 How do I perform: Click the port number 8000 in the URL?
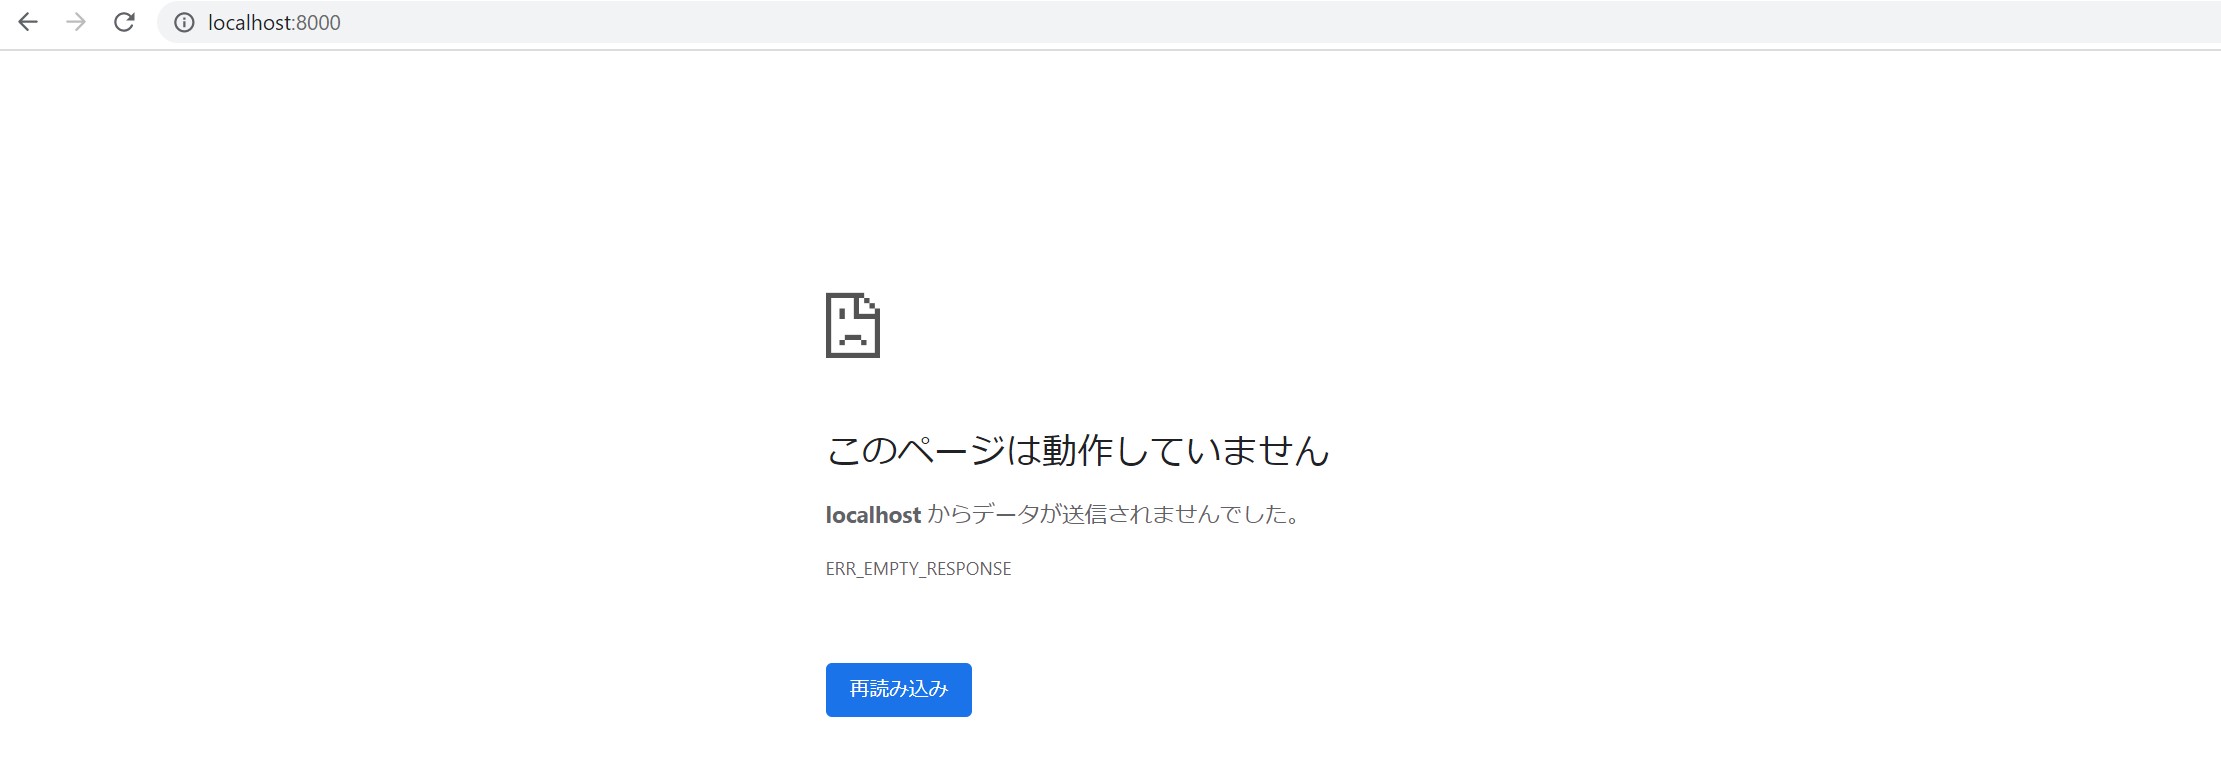[x=318, y=22]
